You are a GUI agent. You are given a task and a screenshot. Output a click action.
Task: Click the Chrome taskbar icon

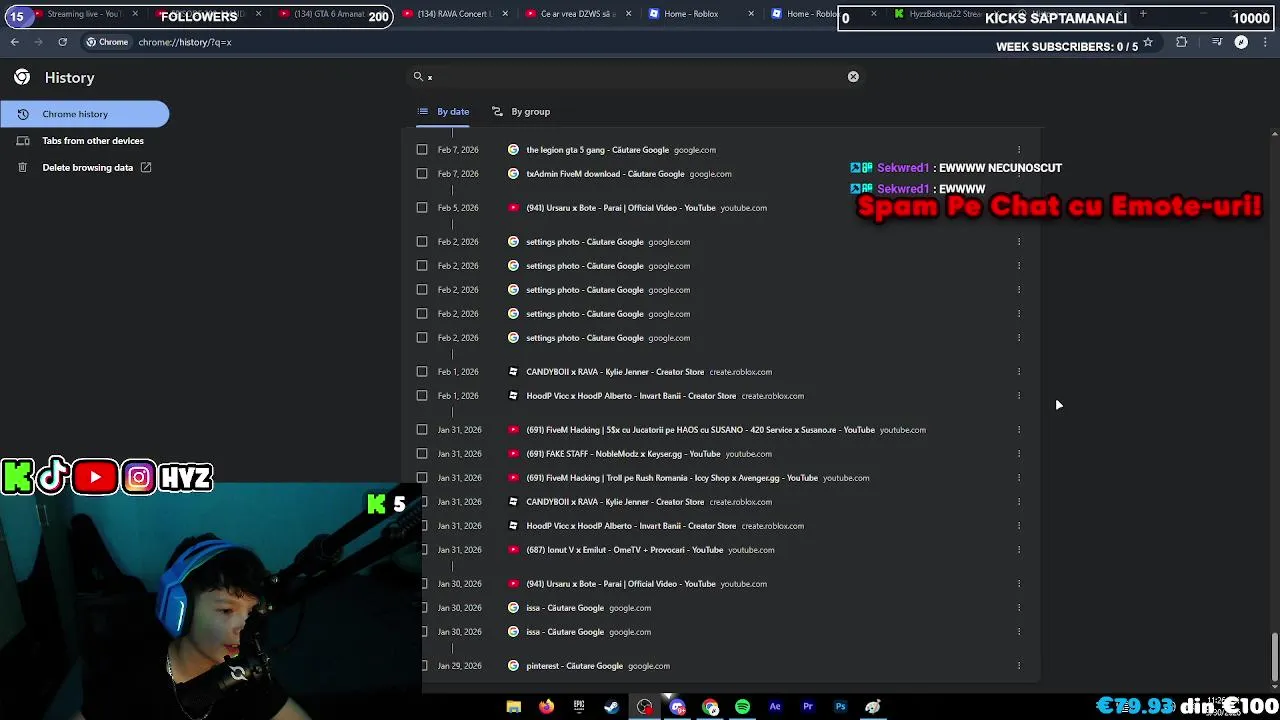point(710,707)
